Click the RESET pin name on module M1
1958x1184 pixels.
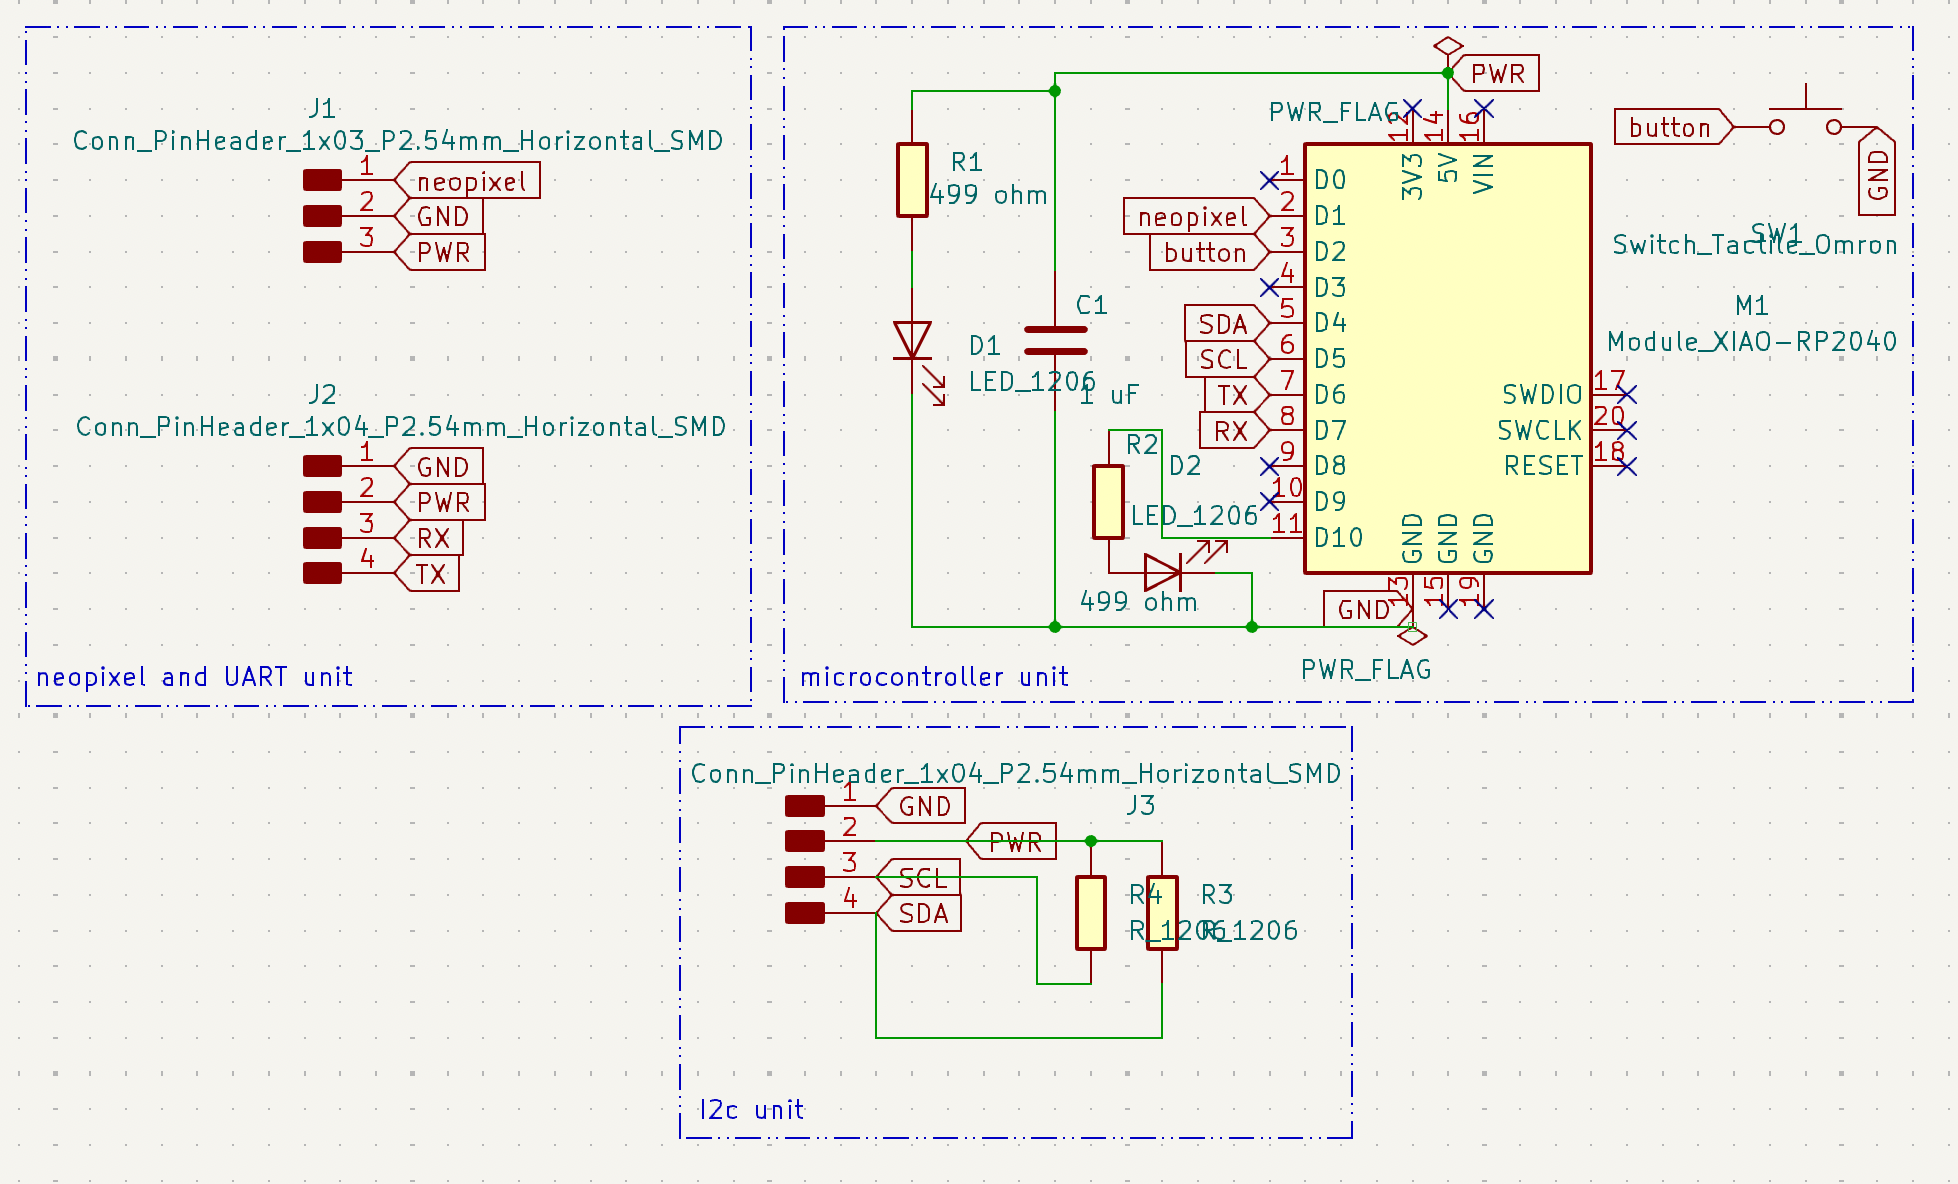(1544, 466)
